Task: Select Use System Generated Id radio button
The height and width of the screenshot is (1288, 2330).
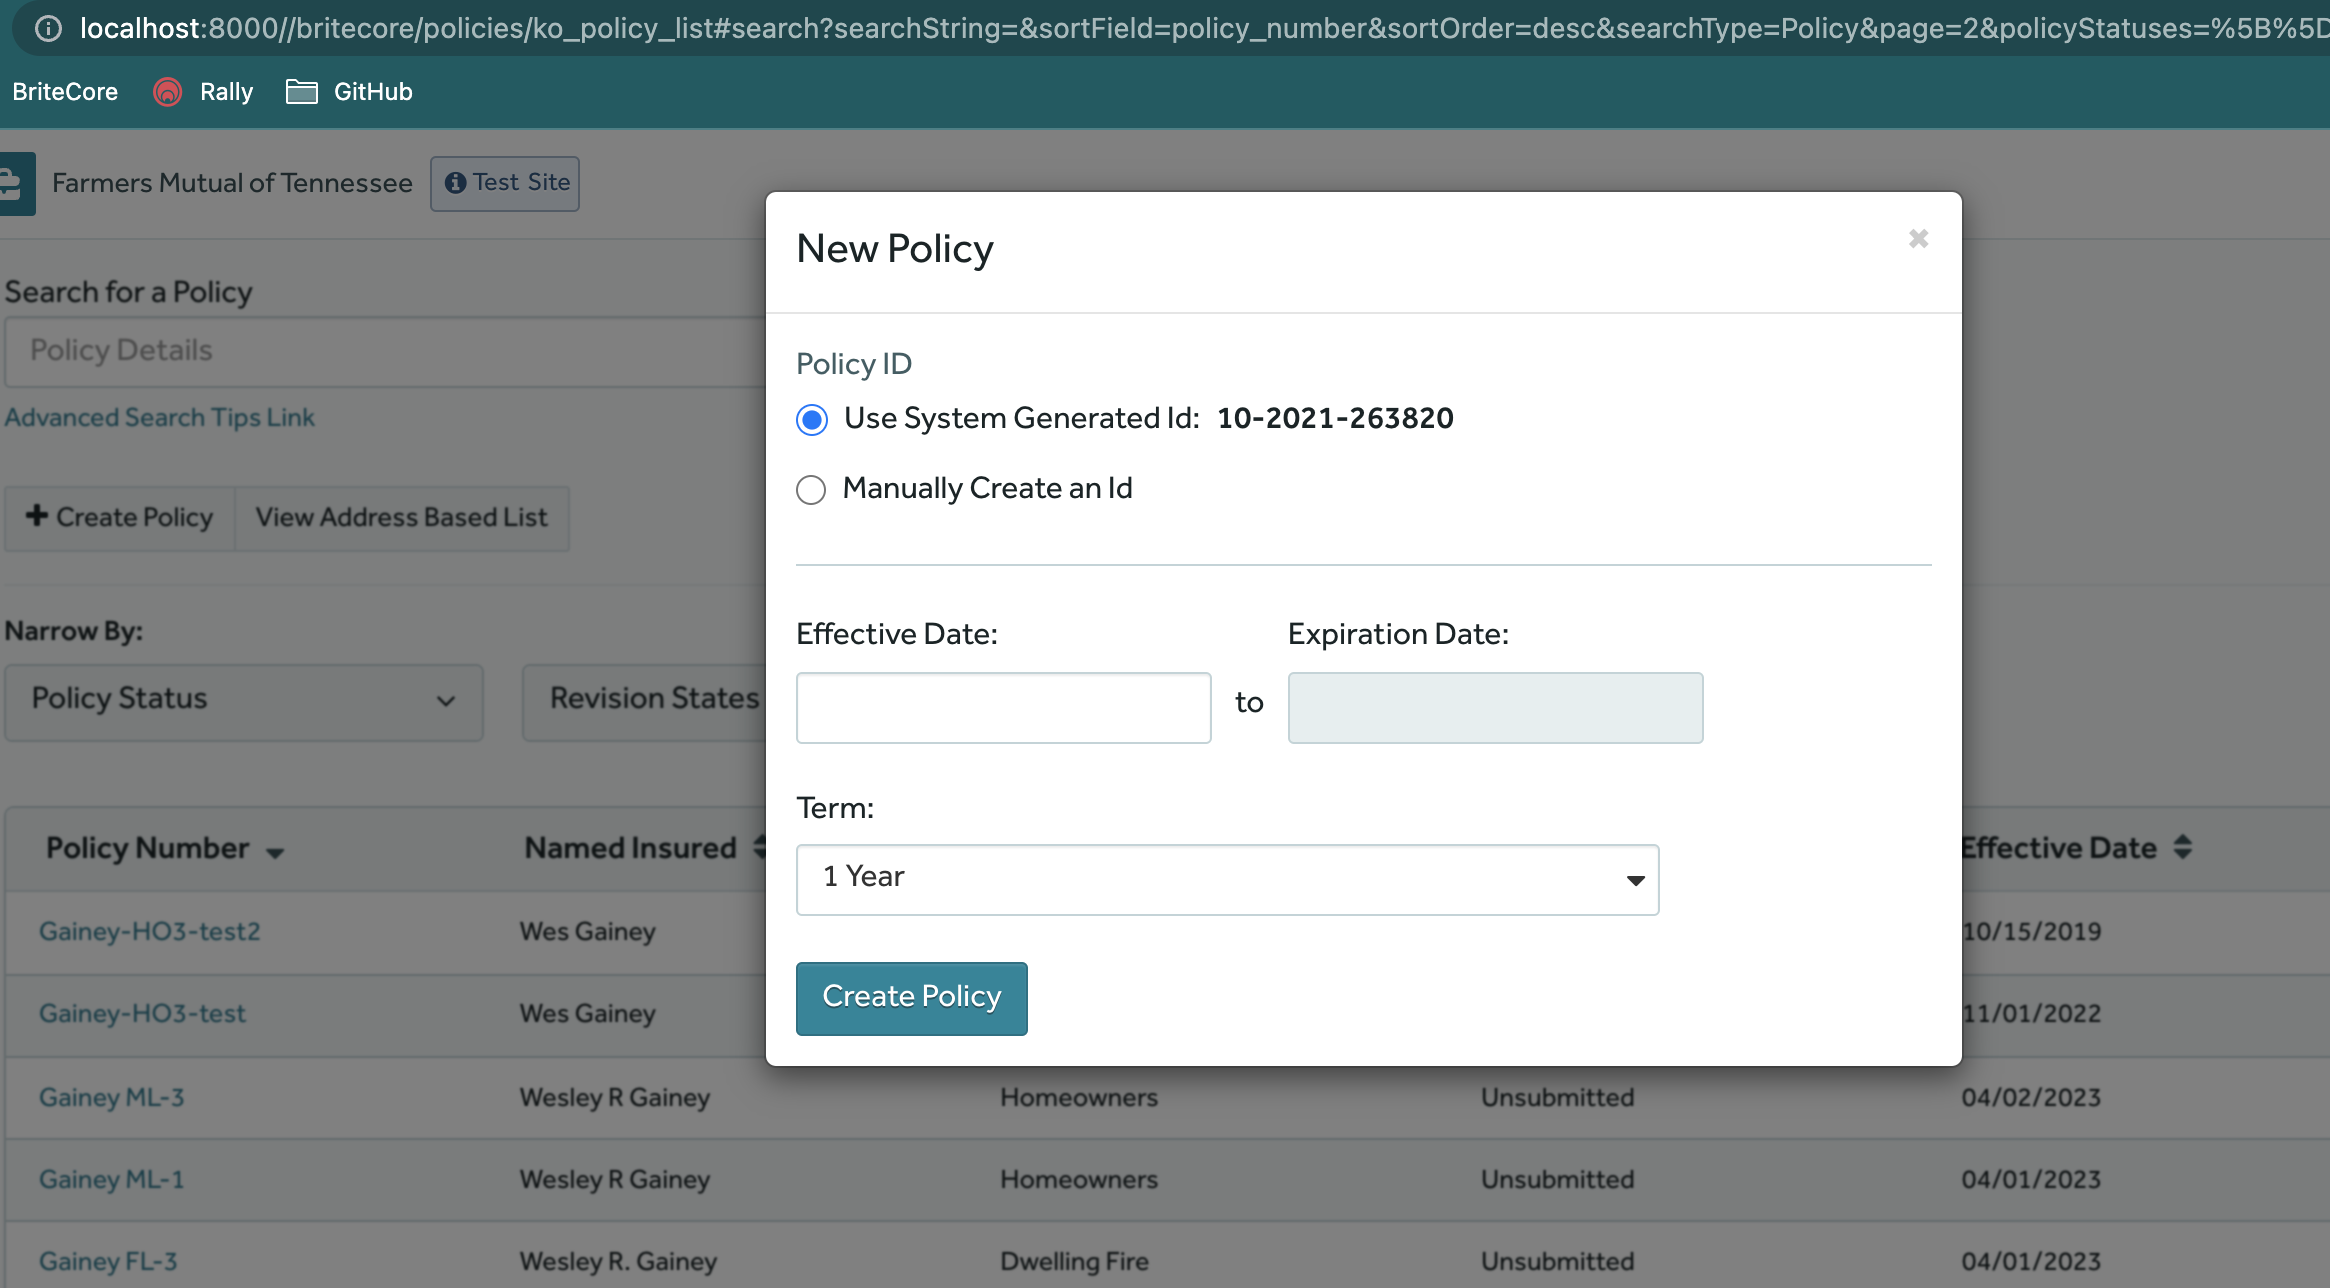Action: click(x=812, y=420)
